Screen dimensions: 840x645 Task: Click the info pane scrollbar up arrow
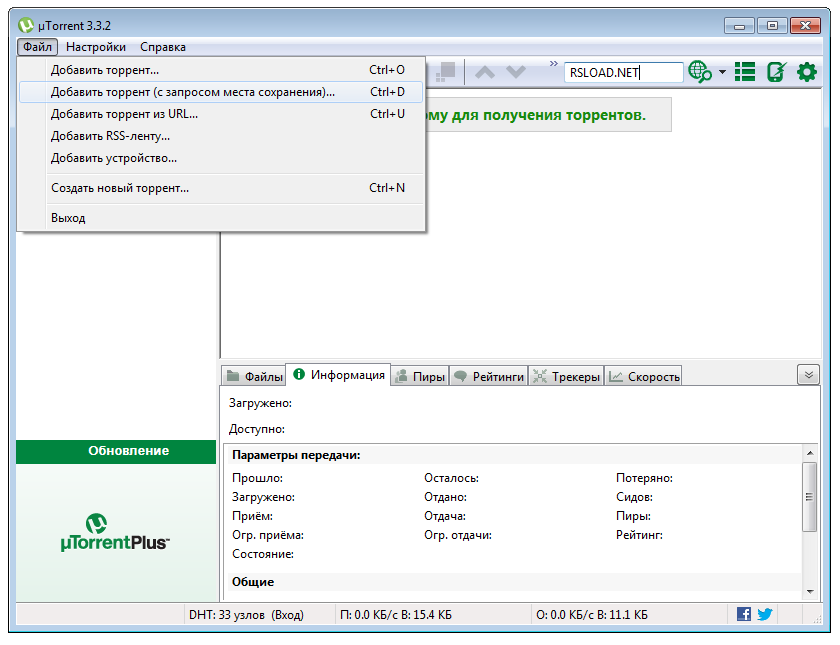coord(810,453)
